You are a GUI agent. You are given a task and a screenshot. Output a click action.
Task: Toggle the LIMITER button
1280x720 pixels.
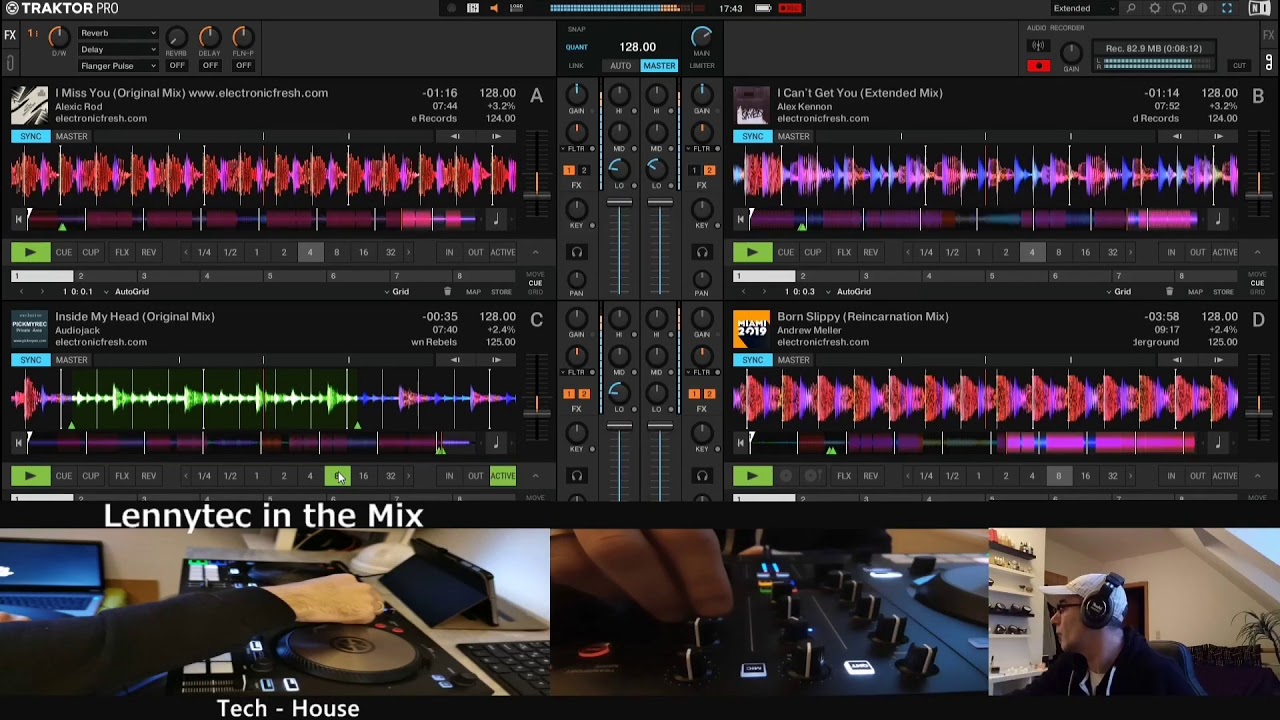click(702, 66)
